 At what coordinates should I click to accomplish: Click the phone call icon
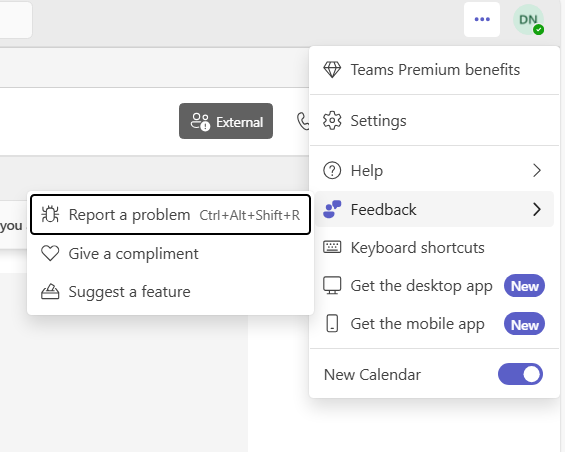pyautogui.click(x=303, y=121)
